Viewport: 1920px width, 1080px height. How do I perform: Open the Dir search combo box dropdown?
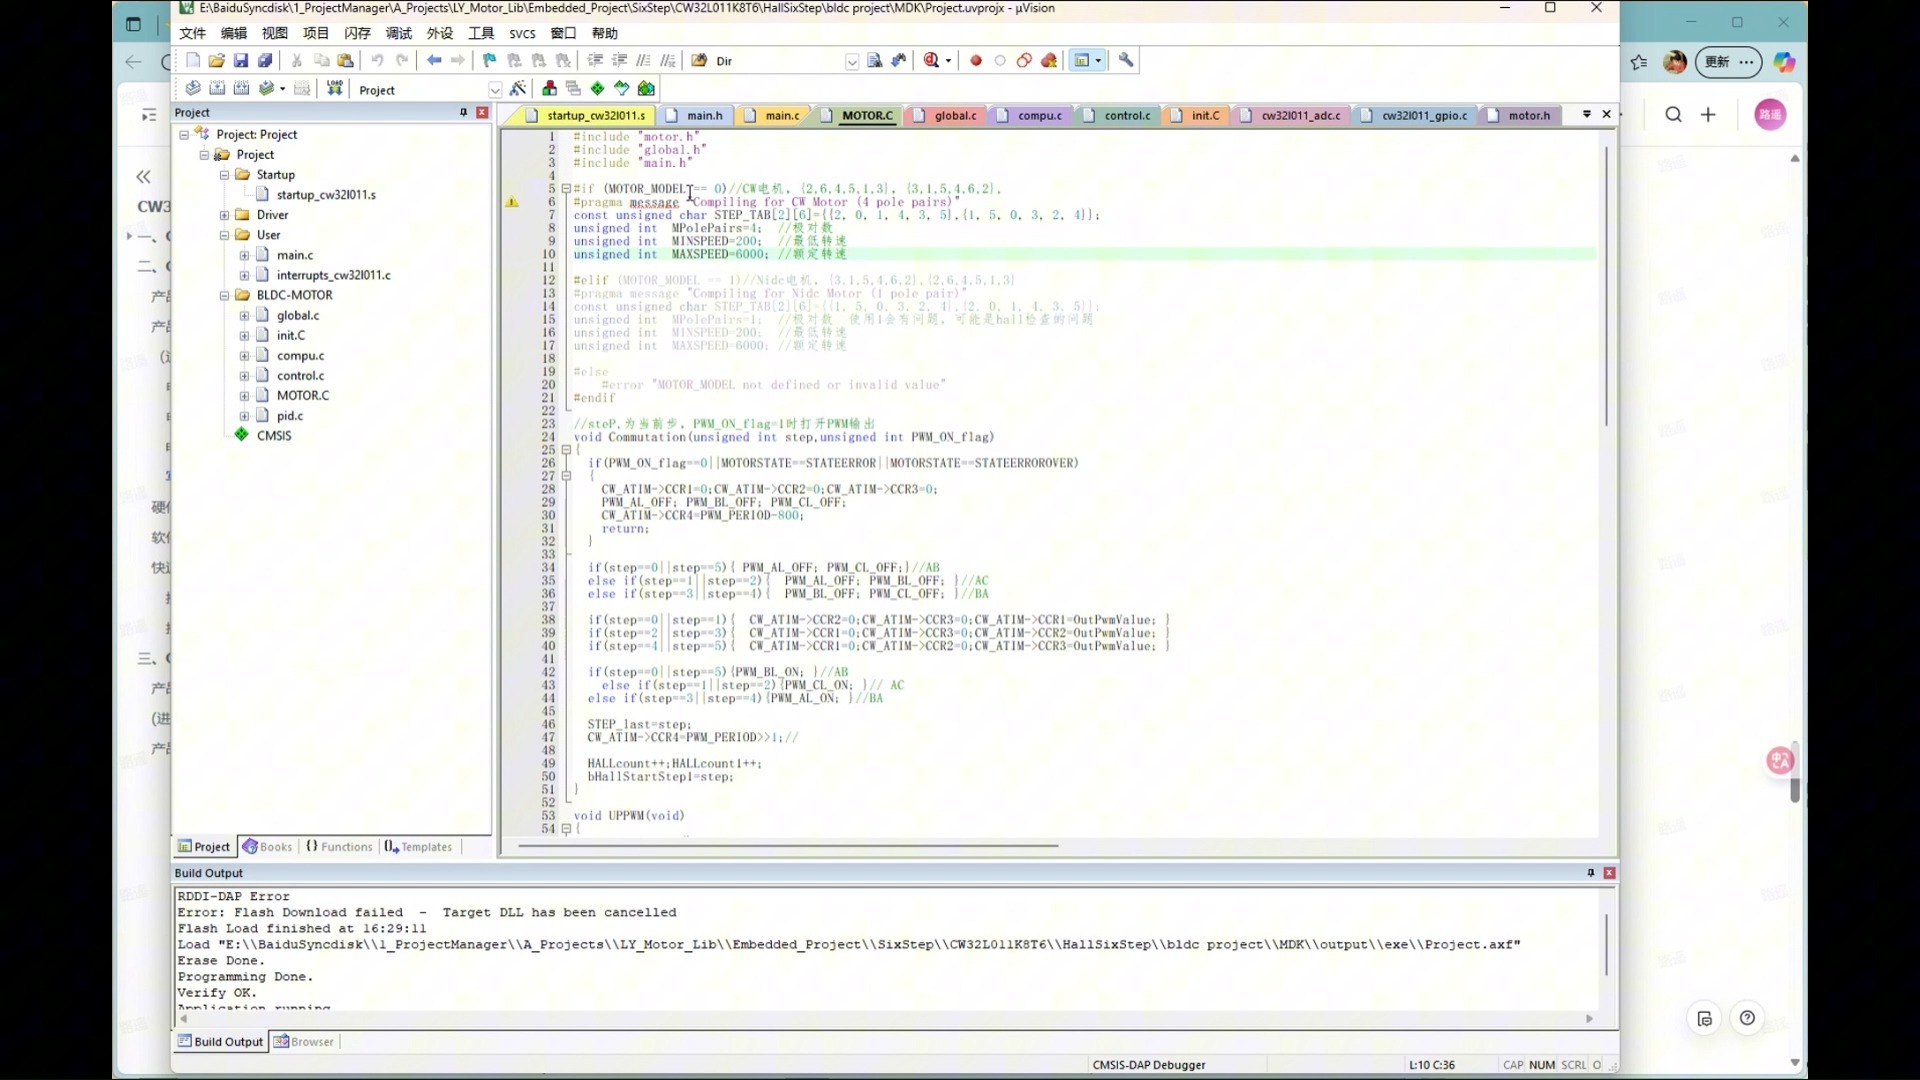pyautogui.click(x=852, y=61)
